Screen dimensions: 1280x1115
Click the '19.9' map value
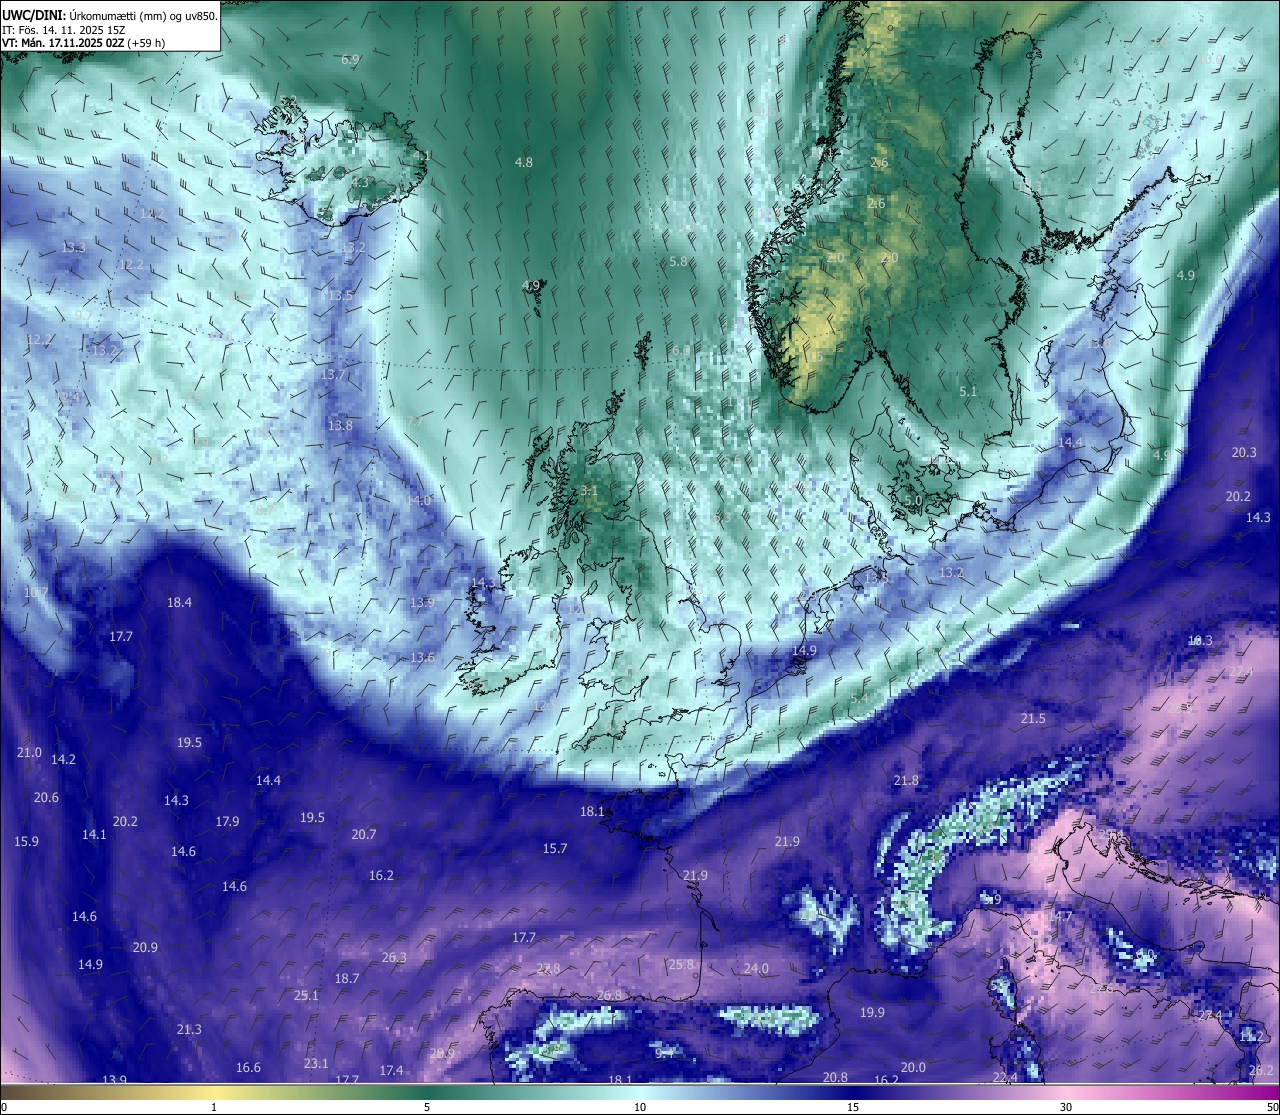(x=872, y=1013)
